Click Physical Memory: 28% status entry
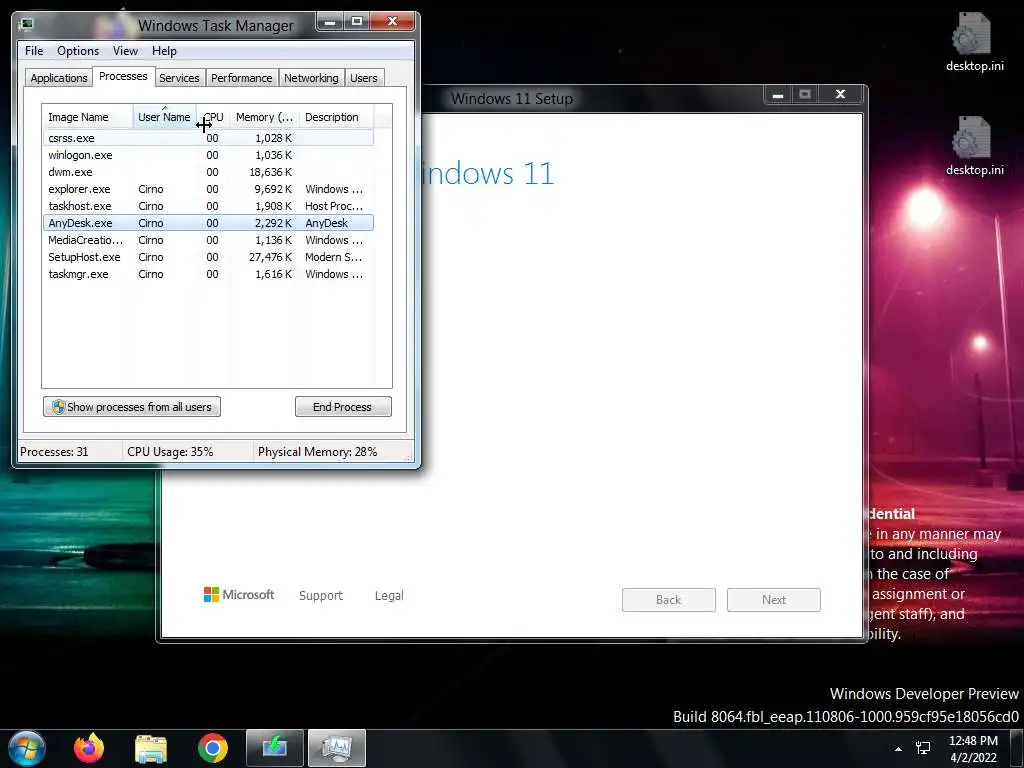This screenshot has height=768, width=1024. click(x=317, y=451)
